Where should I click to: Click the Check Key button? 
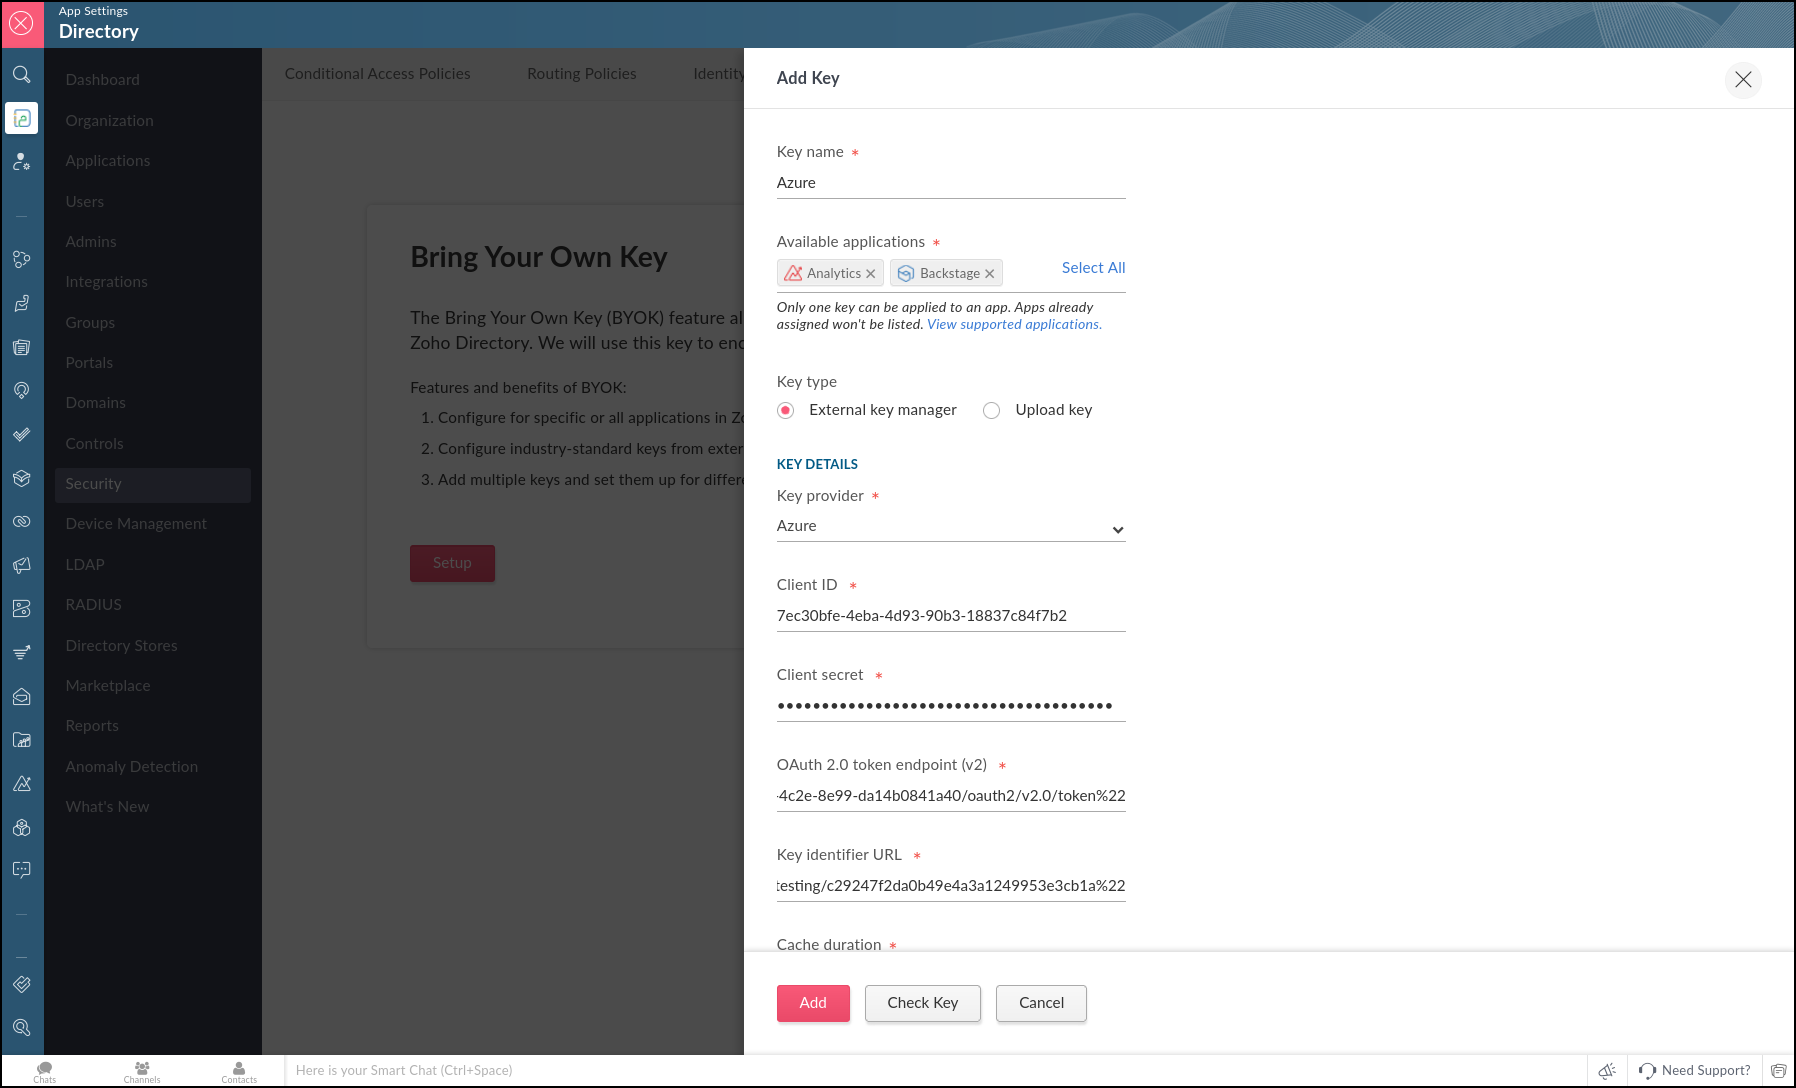(922, 1003)
